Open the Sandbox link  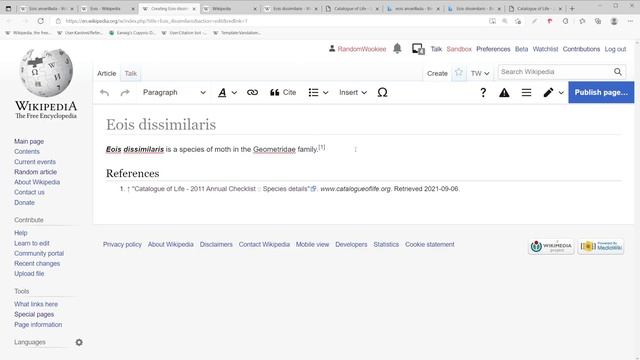point(459,49)
